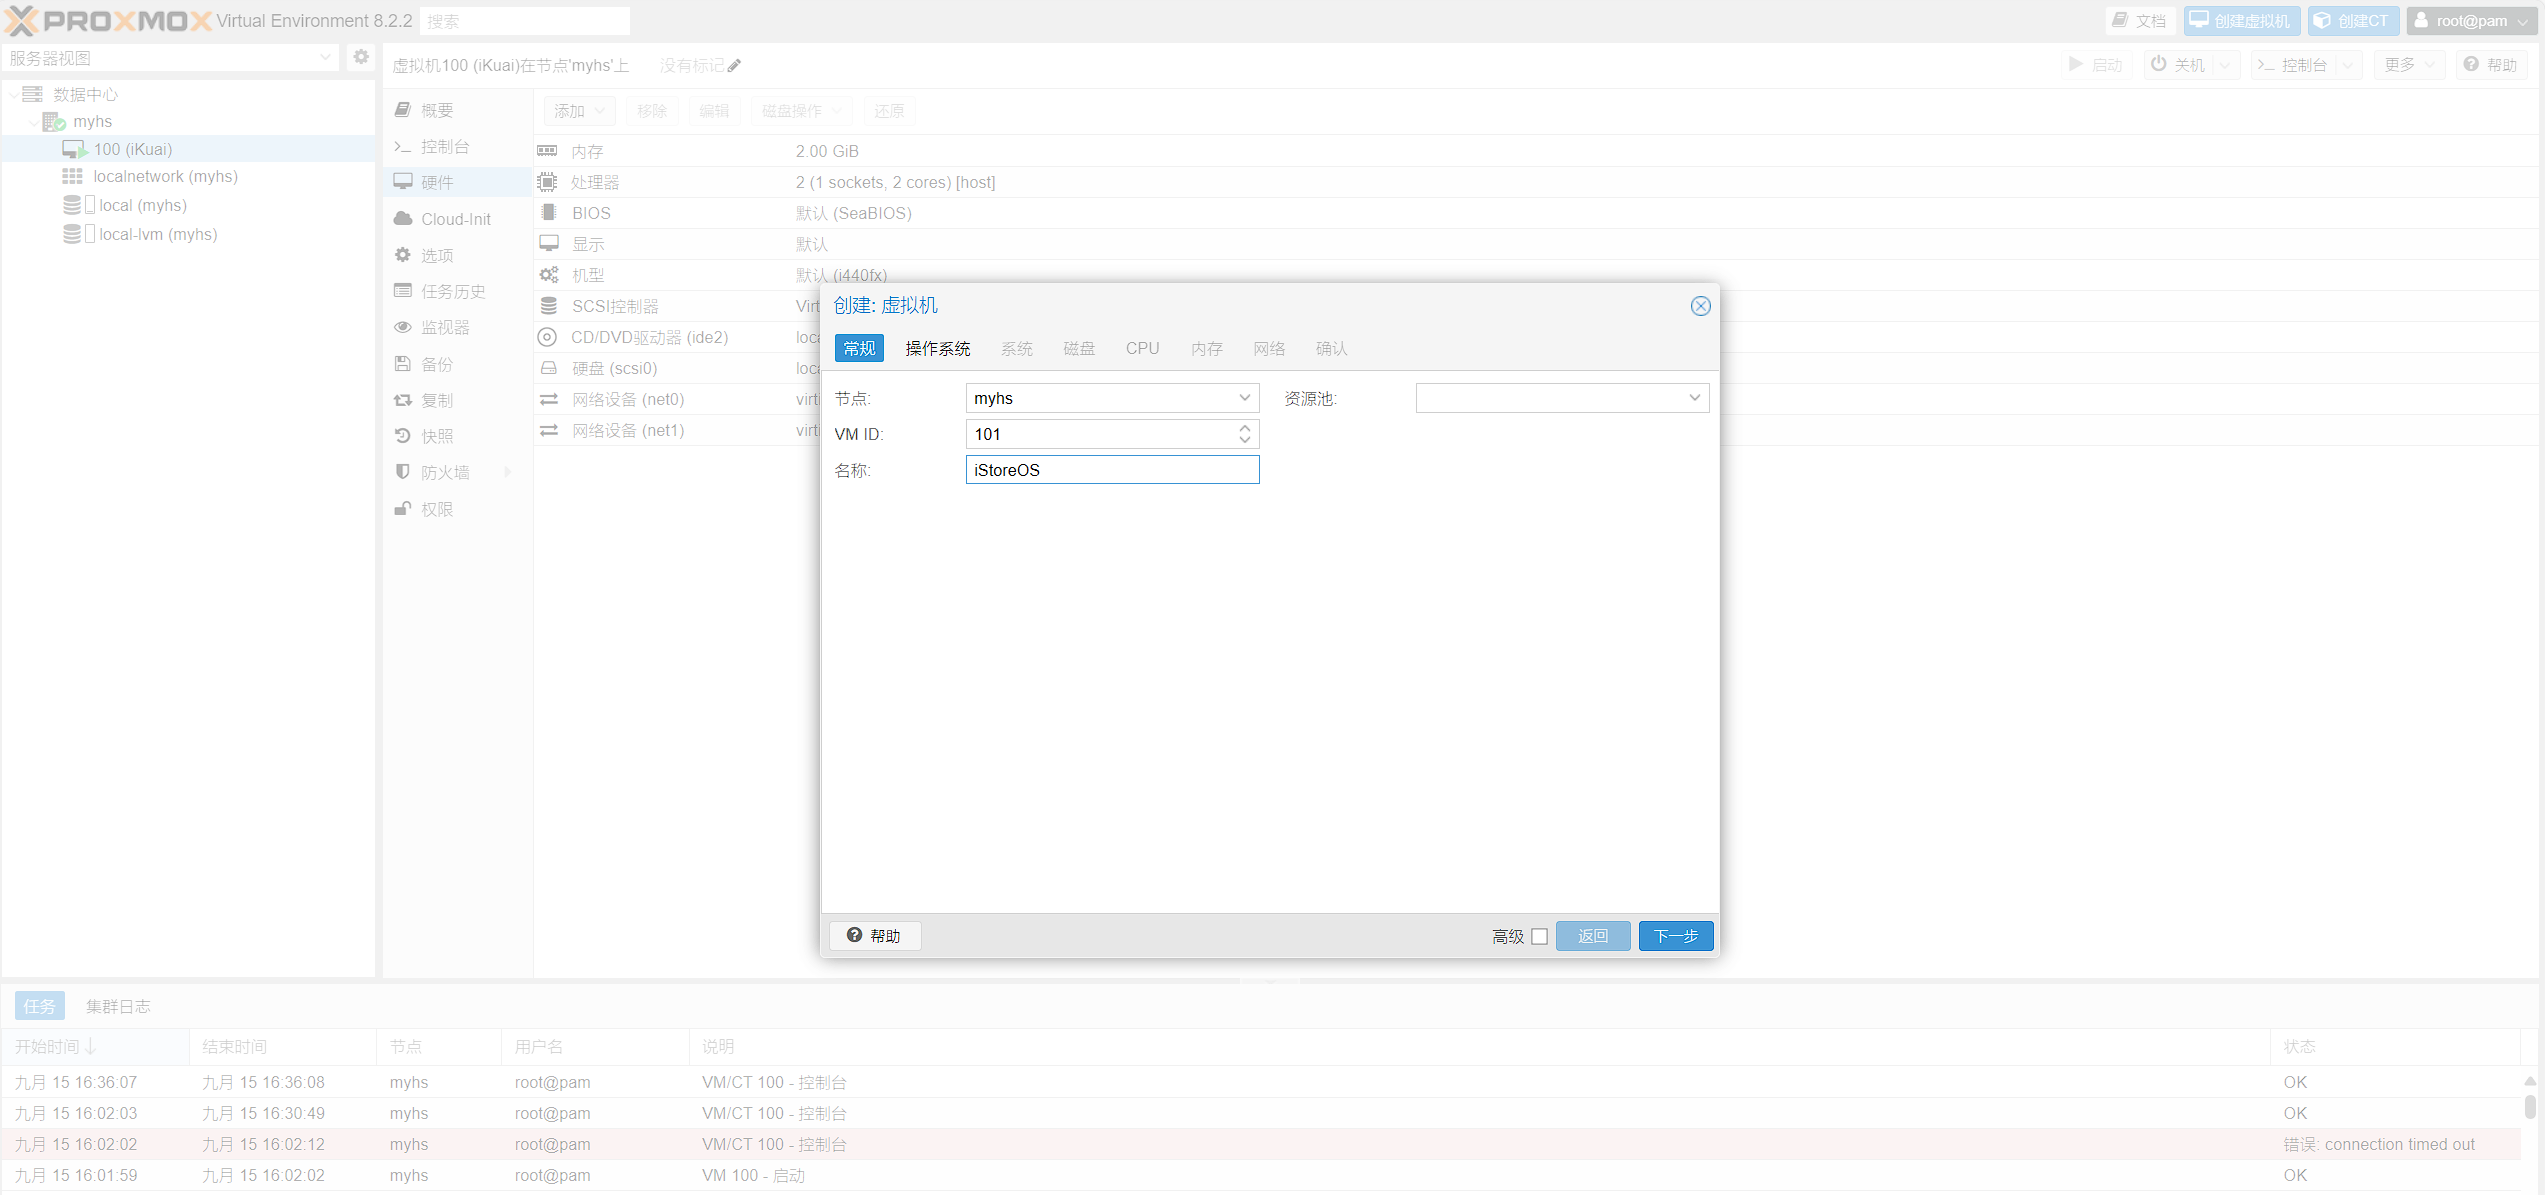Viewport: 2545px width, 1195px height.
Task: Toggle the 高级 advanced checkbox
Action: coord(1539,937)
